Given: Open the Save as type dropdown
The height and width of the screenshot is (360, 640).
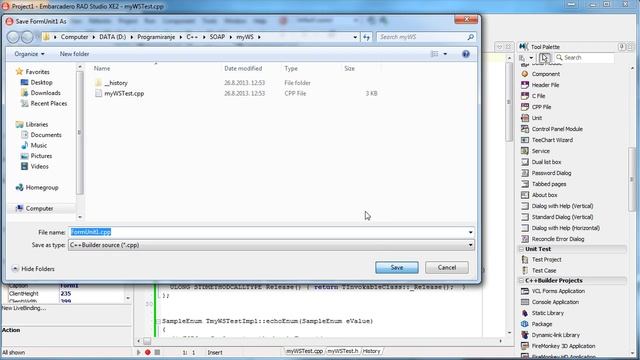Looking at the screenshot, I should 471,245.
